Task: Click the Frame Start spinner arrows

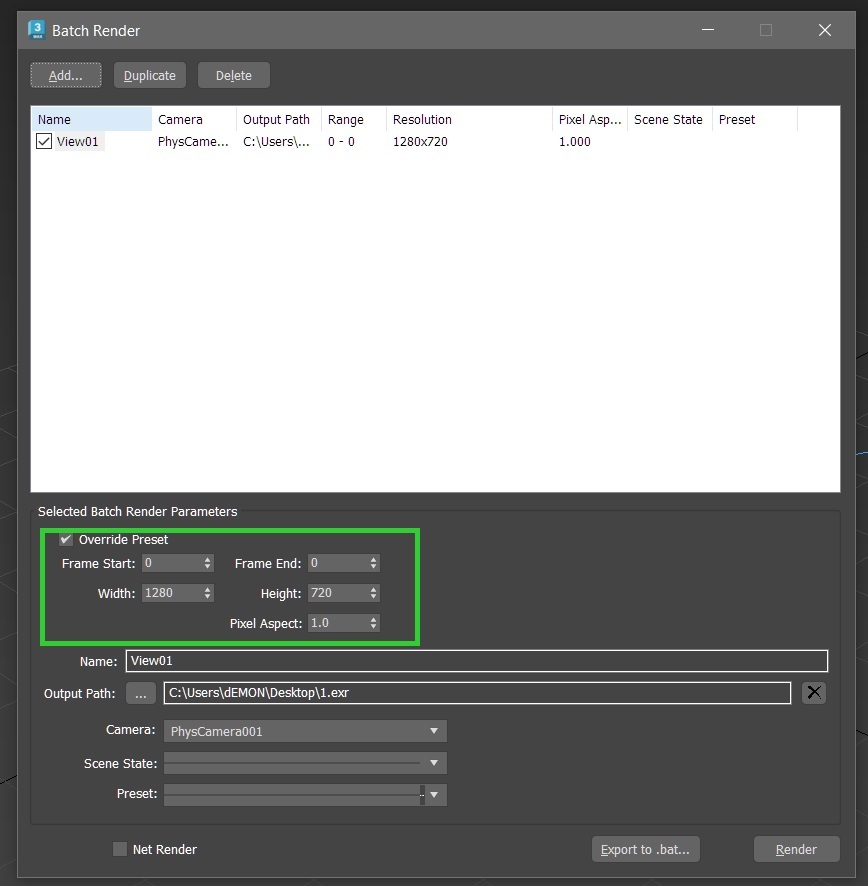Action: [x=208, y=564]
